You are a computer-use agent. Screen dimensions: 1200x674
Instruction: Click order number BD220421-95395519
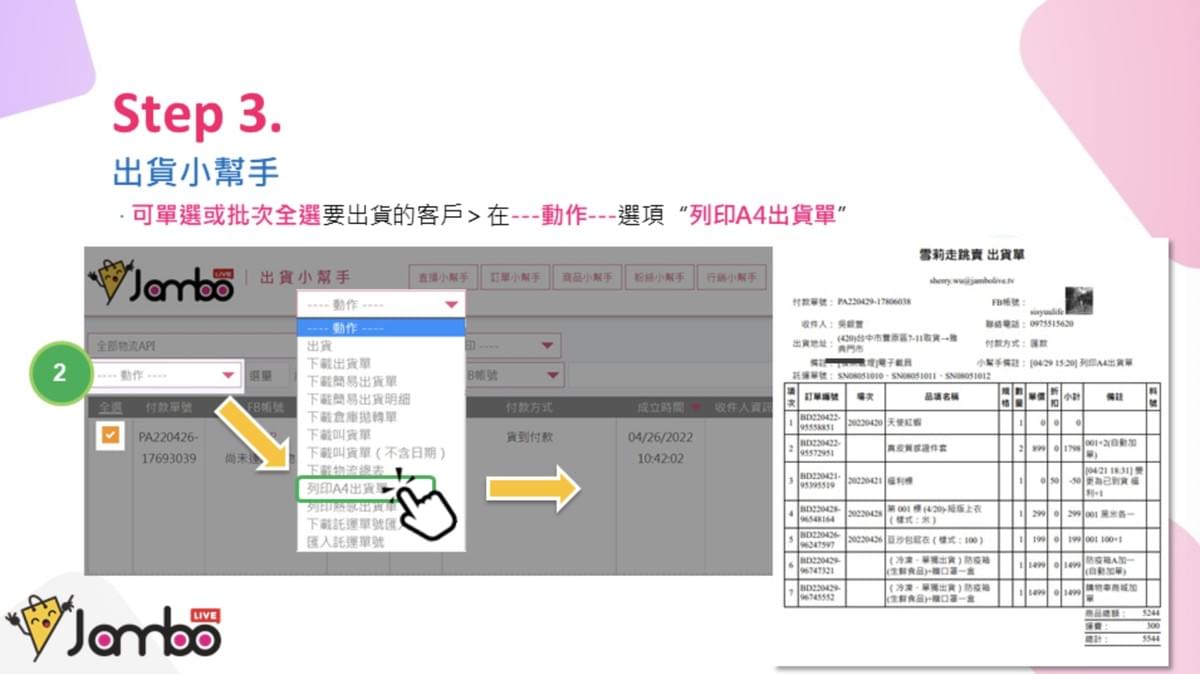coord(821,479)
